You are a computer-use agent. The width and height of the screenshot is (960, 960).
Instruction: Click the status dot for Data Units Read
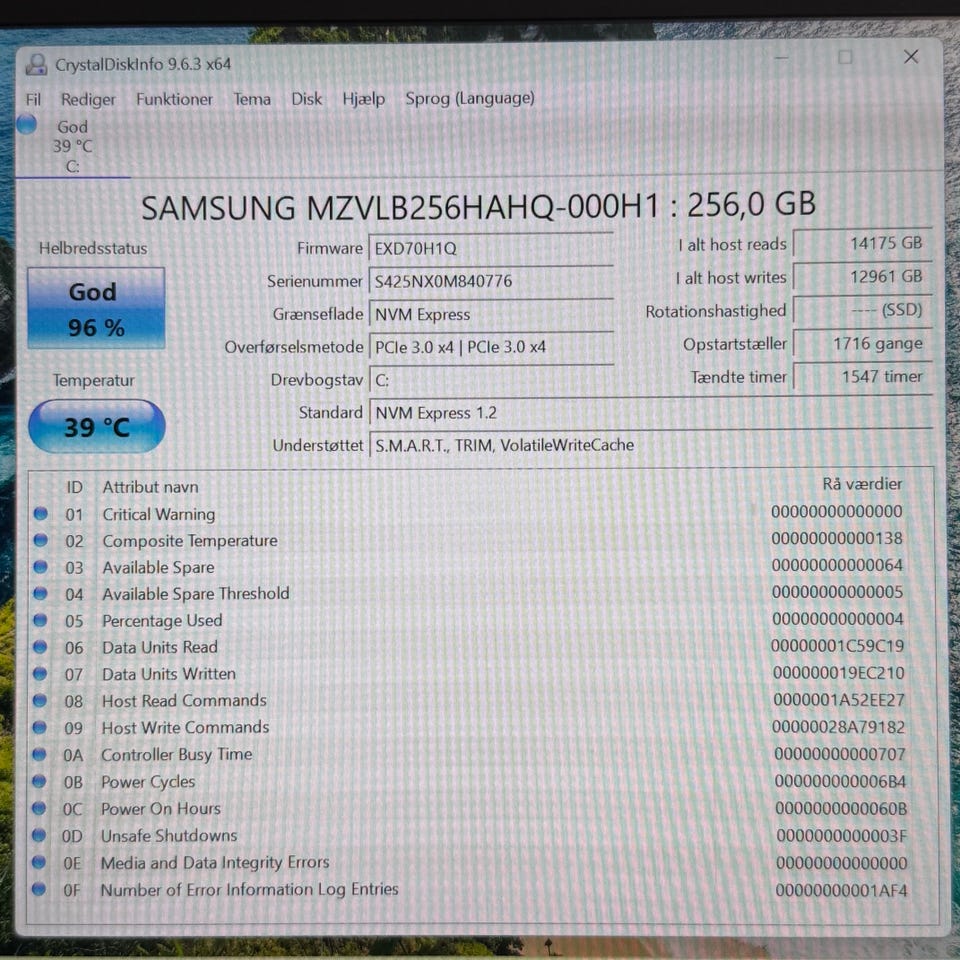[x=40, y=647]
